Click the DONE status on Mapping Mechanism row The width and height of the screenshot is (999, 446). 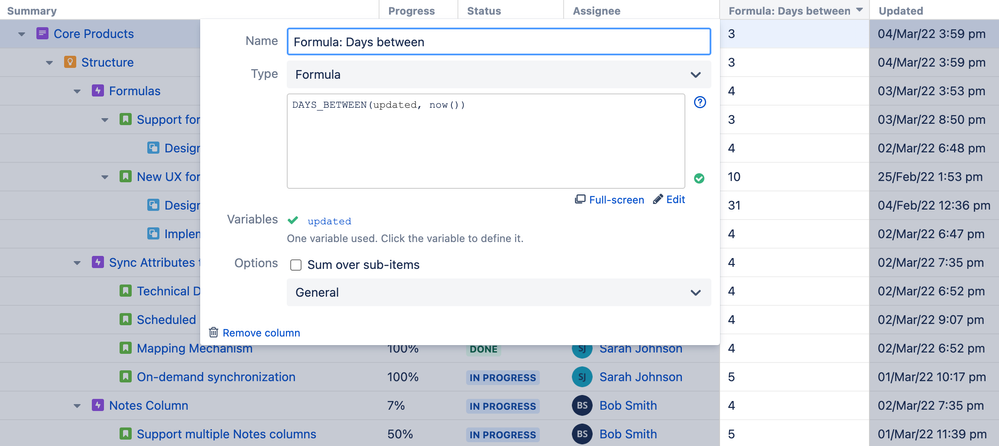click(484, 349)
